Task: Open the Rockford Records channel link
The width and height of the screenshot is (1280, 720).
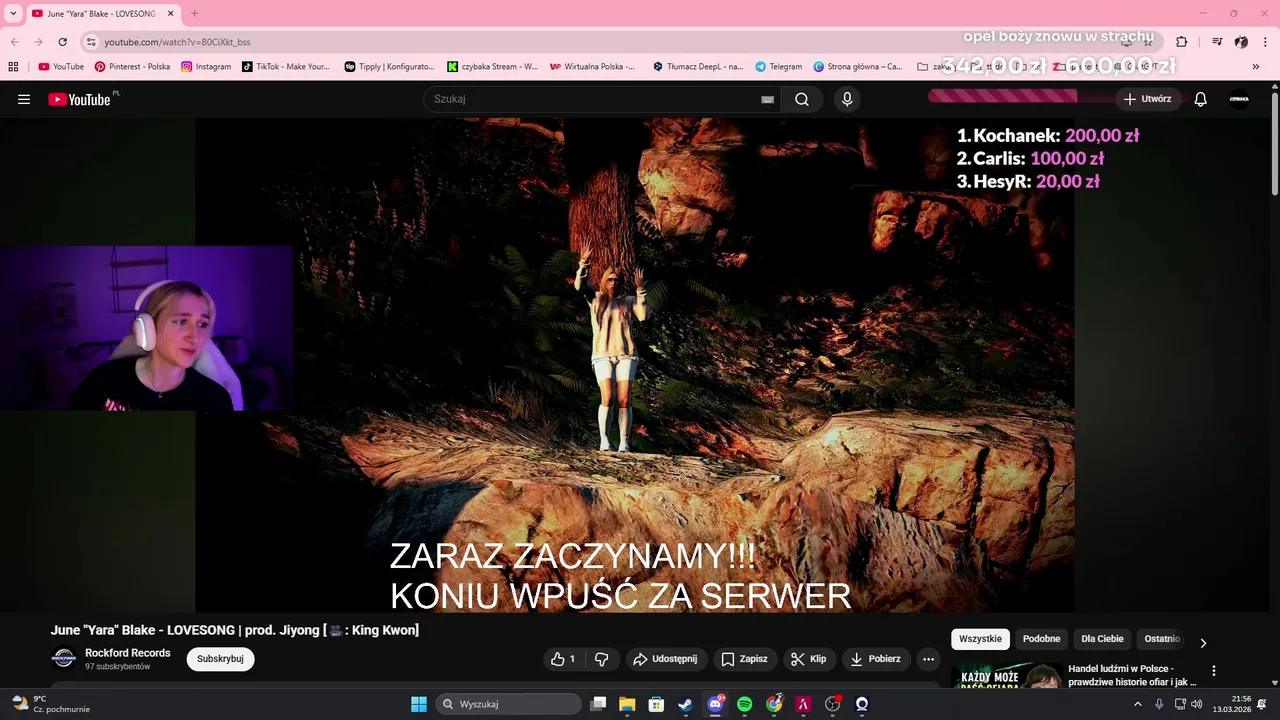Action: 128,653
